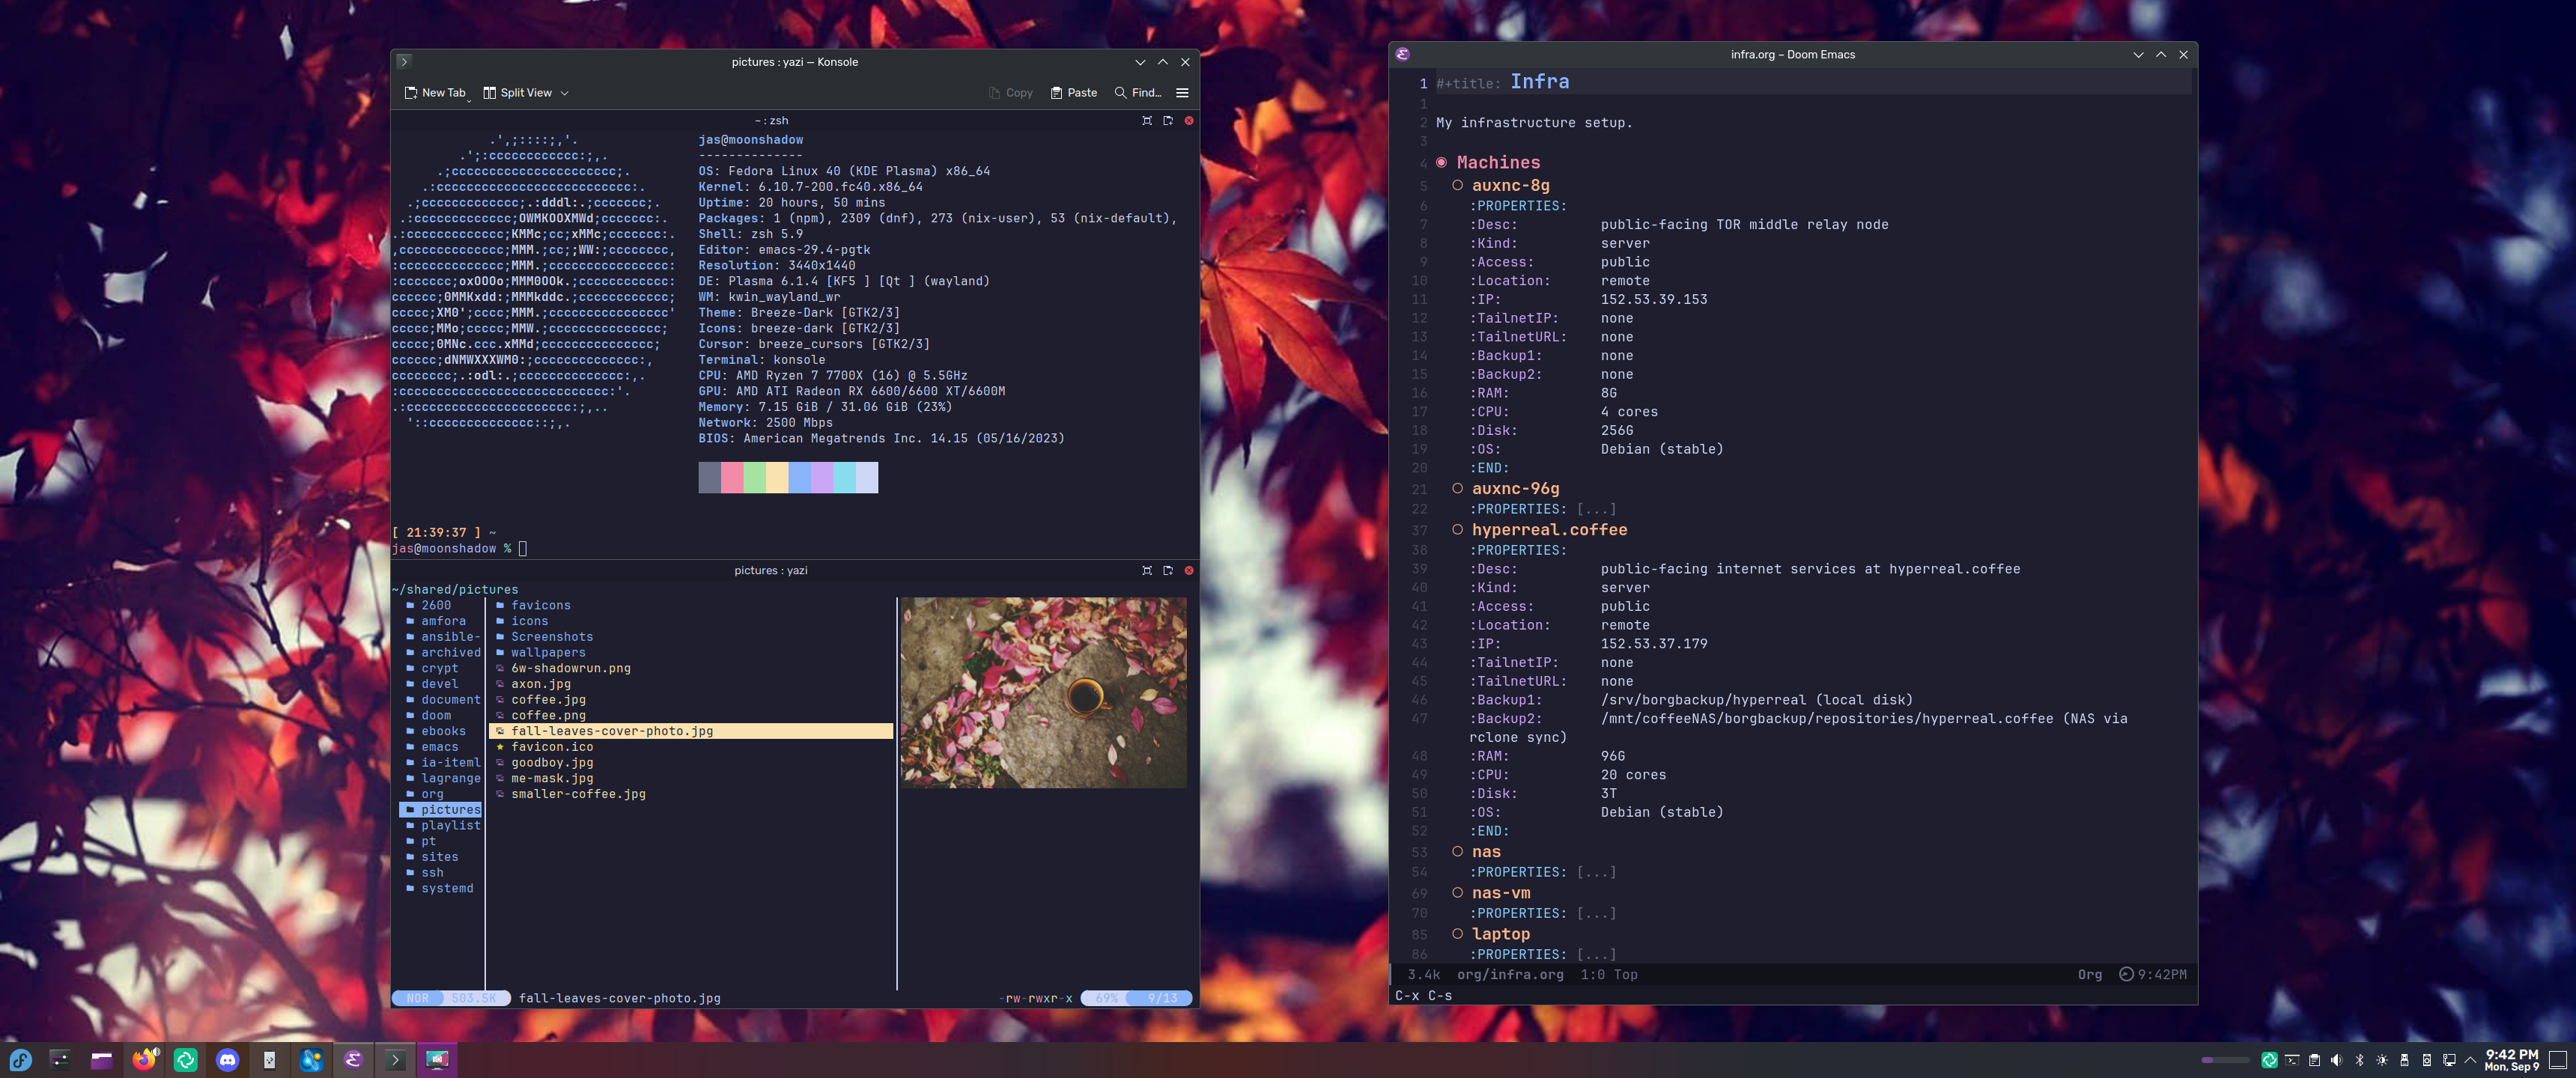Viewport: 2576px width, 1078px height.
Task: Open Bluetooth tray icon
Action: [2359, 1060]
